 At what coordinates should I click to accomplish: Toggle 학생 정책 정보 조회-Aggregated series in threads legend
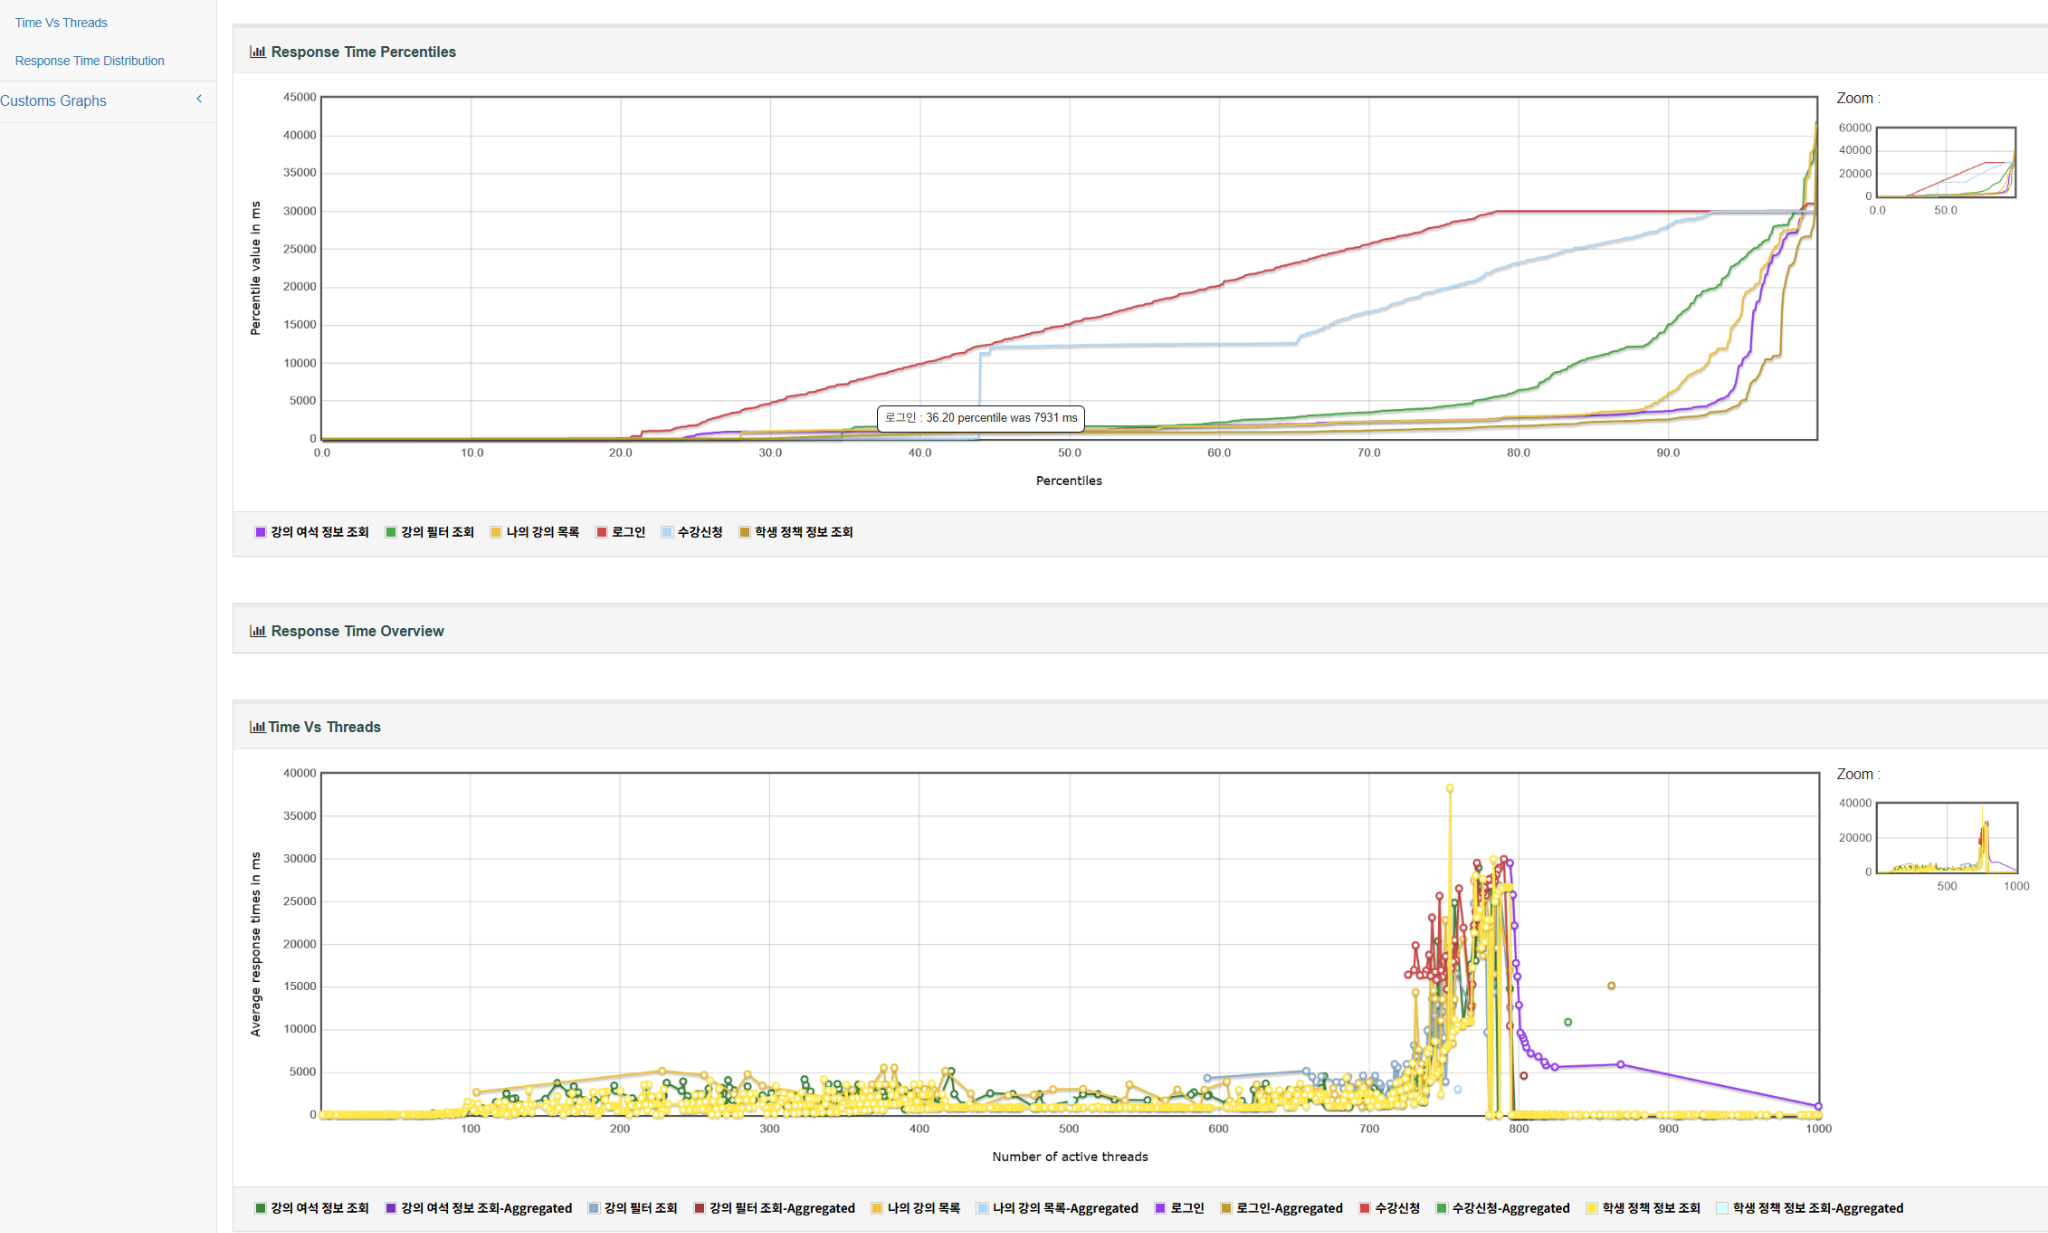[1817, 1208]
